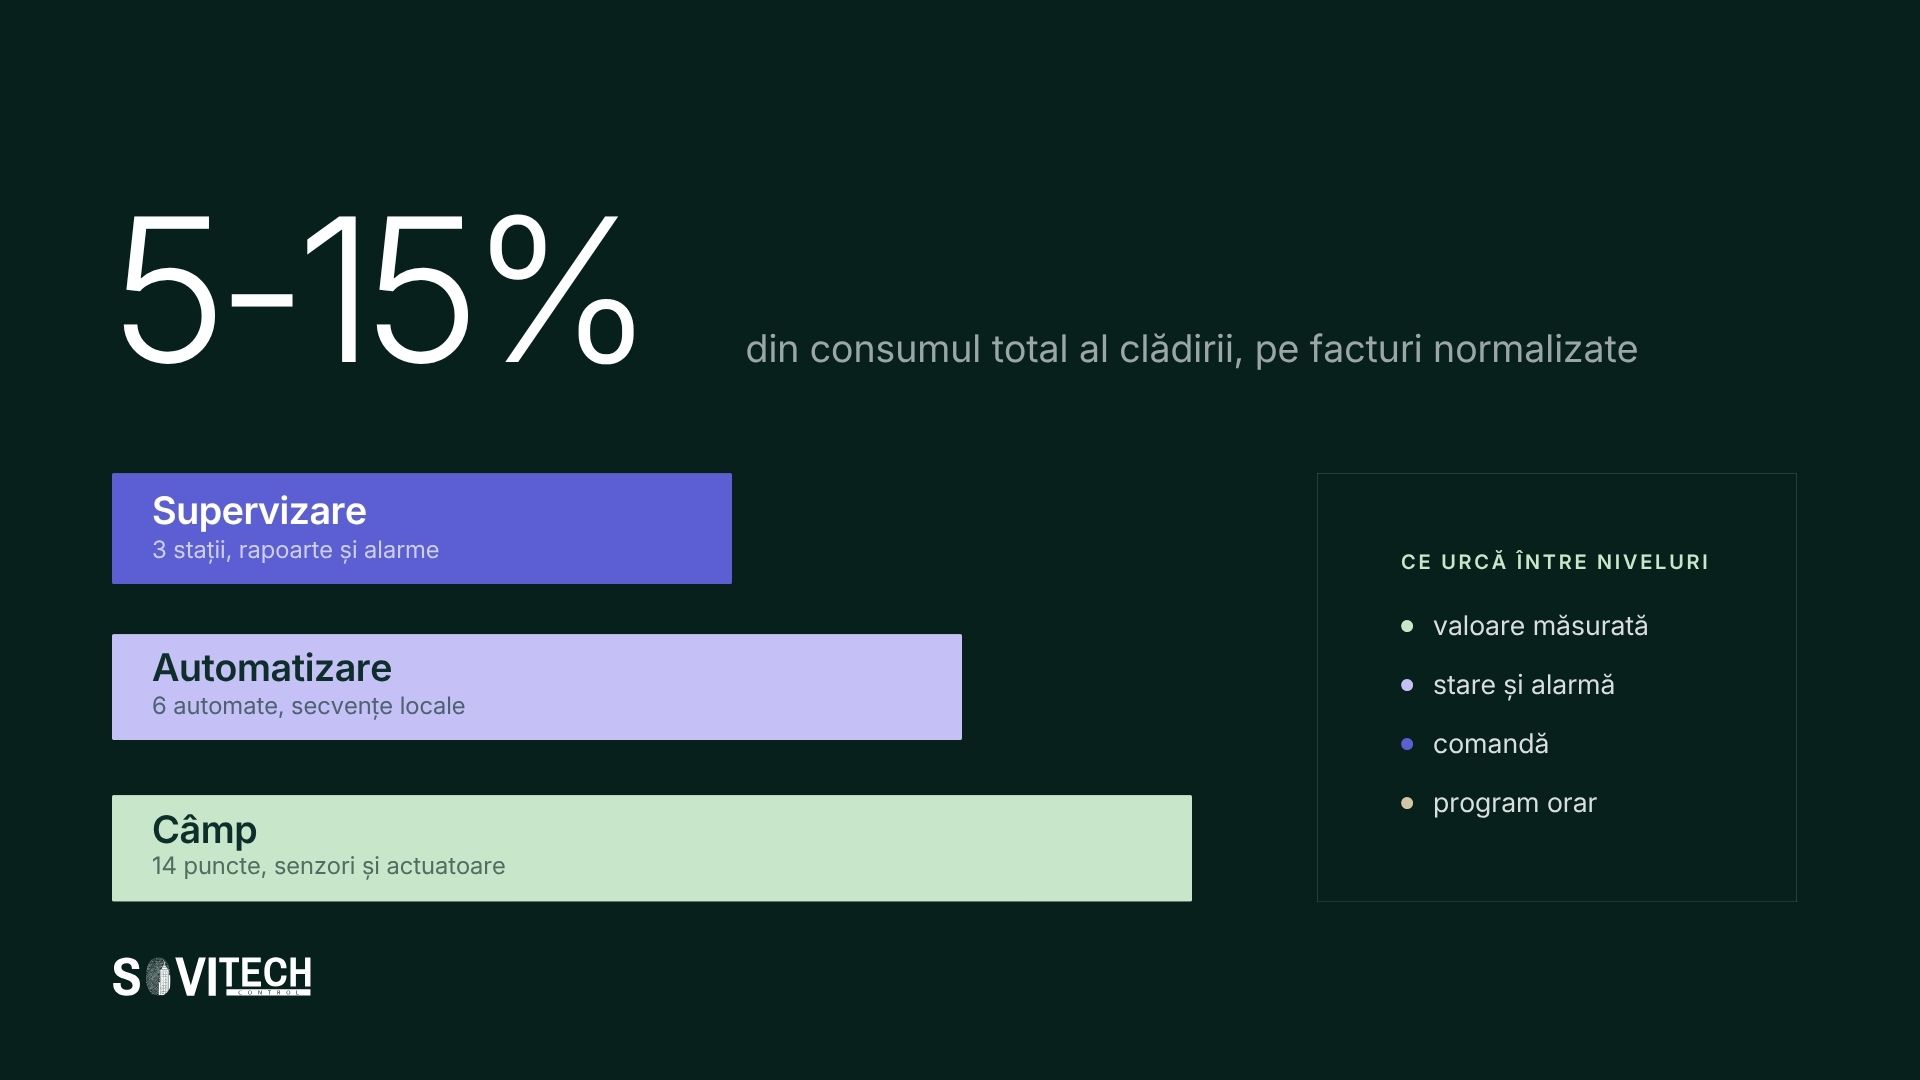This screenshot has width=1920, height=1080.
Task: Click the 'valoare măsurată' legend item
Action: (1540, 626)
